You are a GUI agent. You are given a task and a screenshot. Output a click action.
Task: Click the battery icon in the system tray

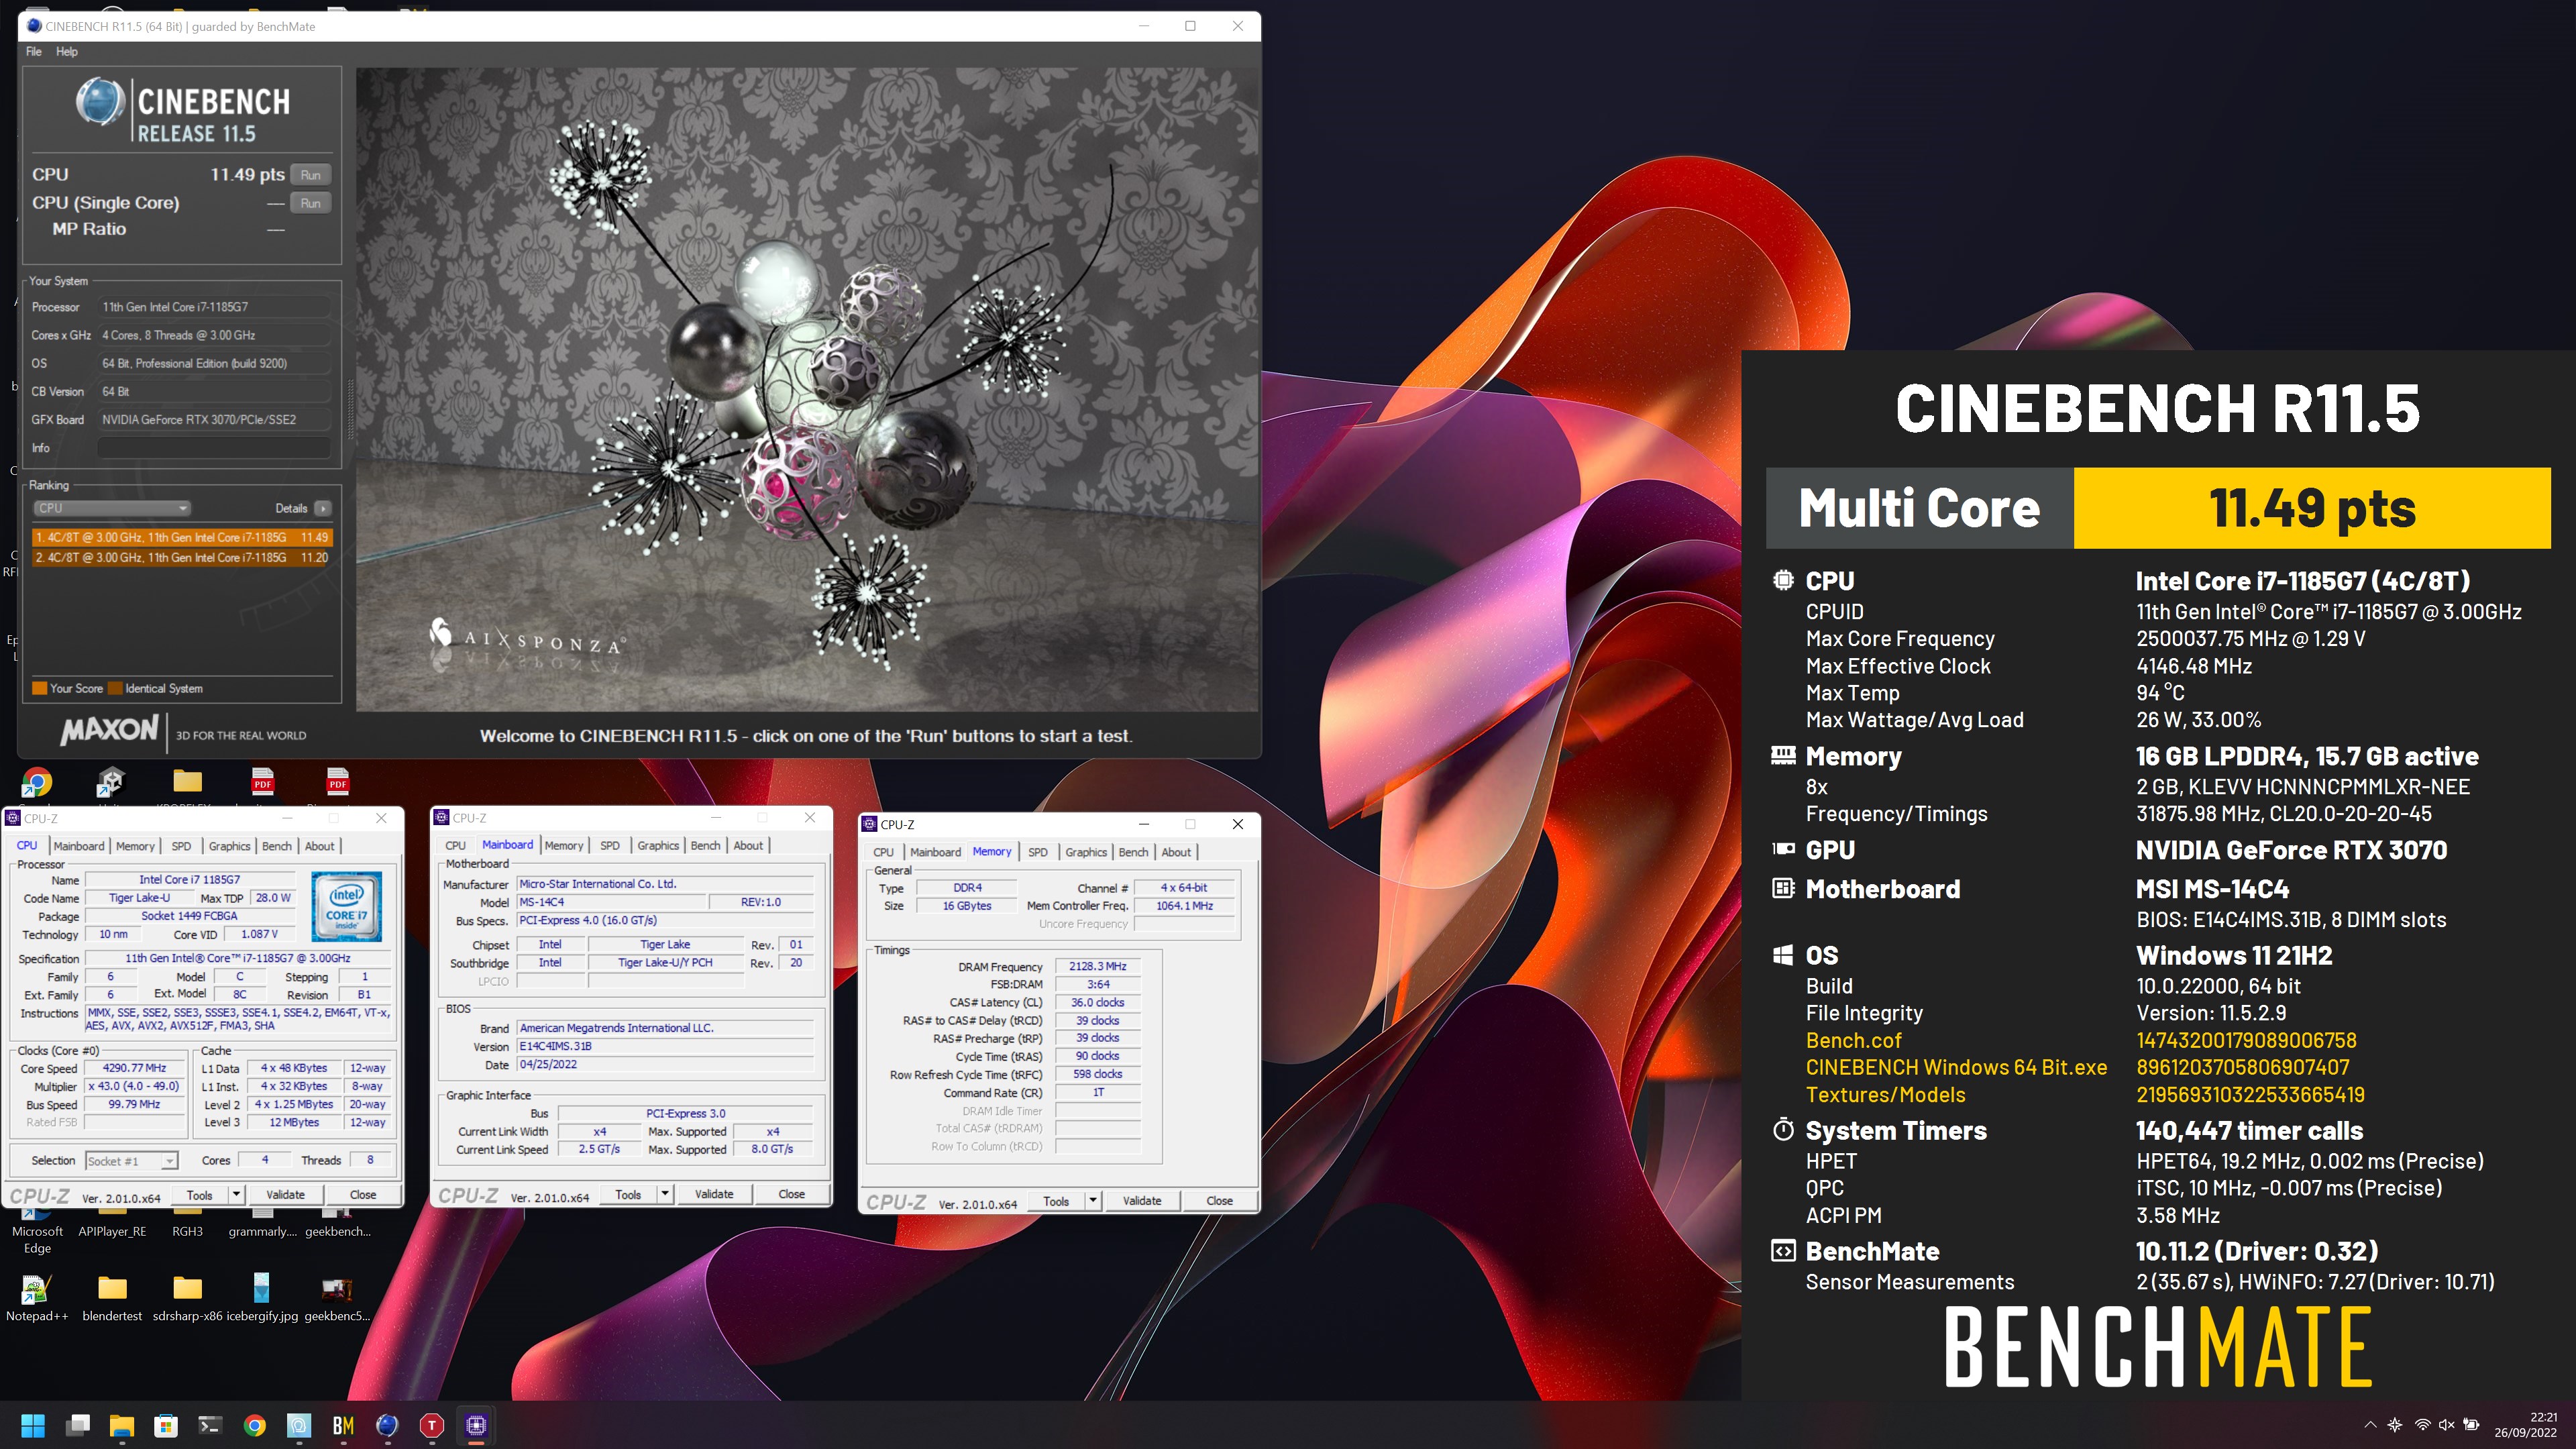2471,1425
